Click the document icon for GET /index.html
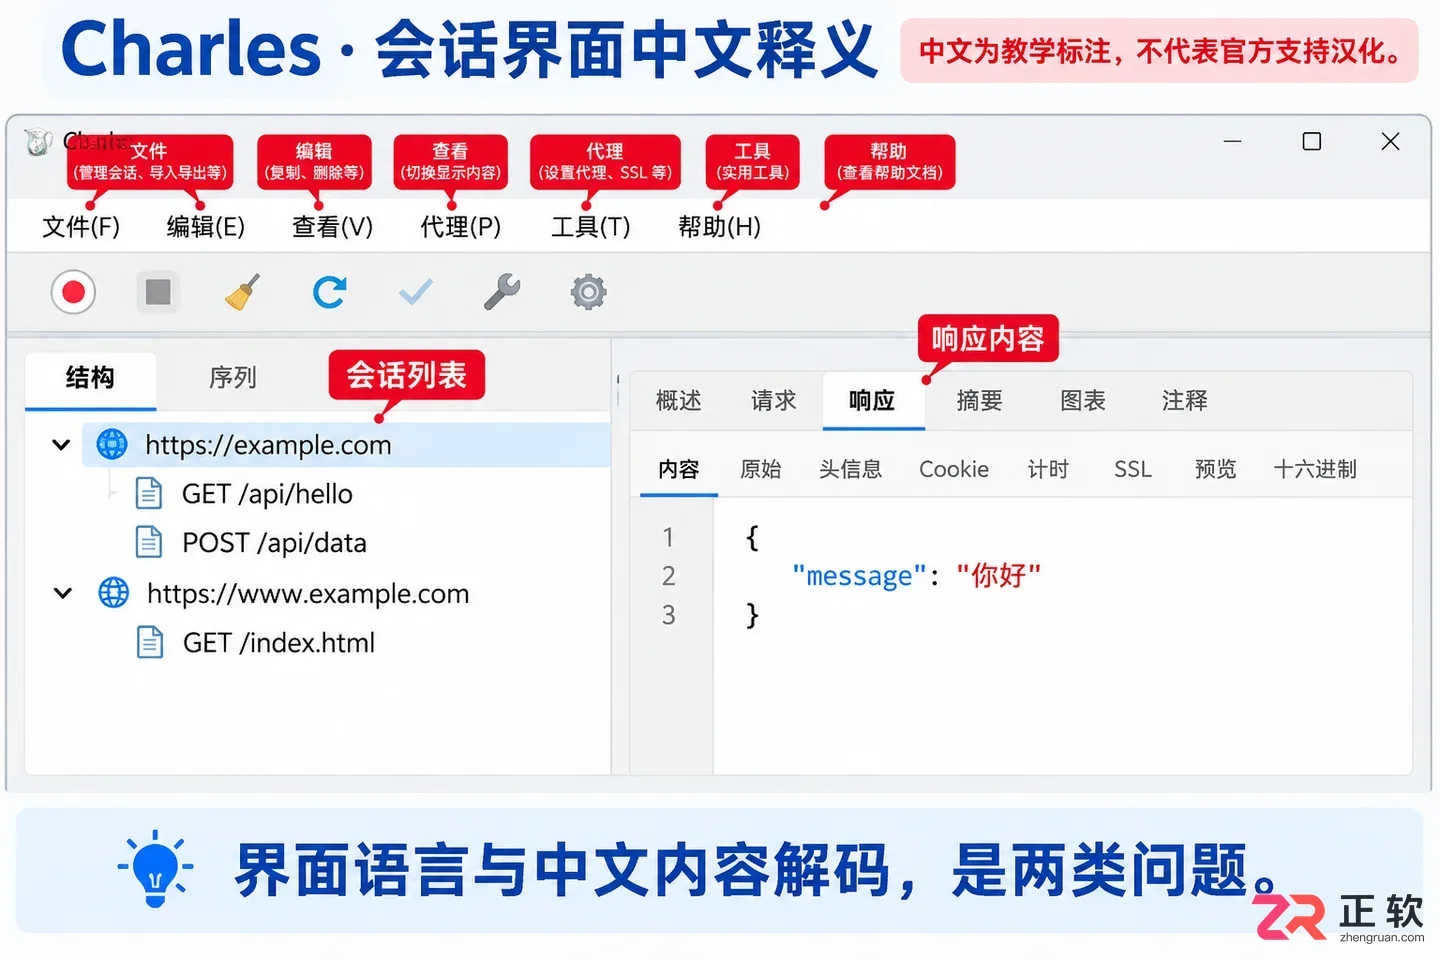Image resolution: width=1440 pixels, height=960 pixels. [x=150, y=642]
